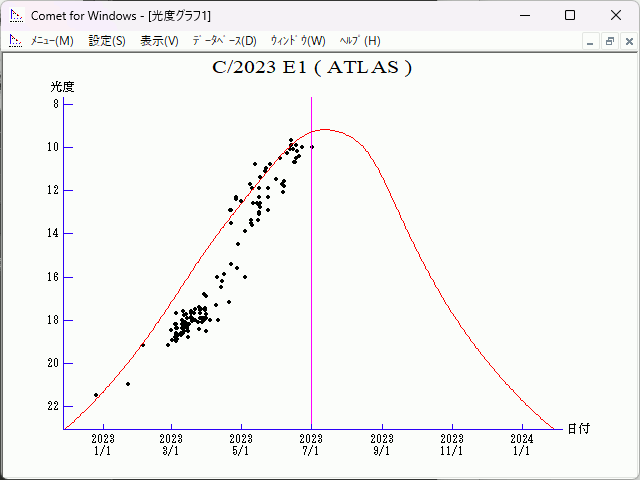
Task: Click magnitude 14 on the vertical axis
Action: pyautogui.click(x=53, y=233)
